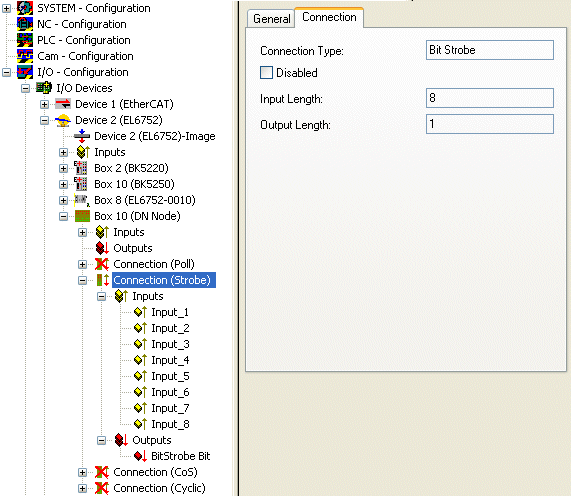
Task: Click the BitStrobe Bit output icon
Action: click(140, 456)
